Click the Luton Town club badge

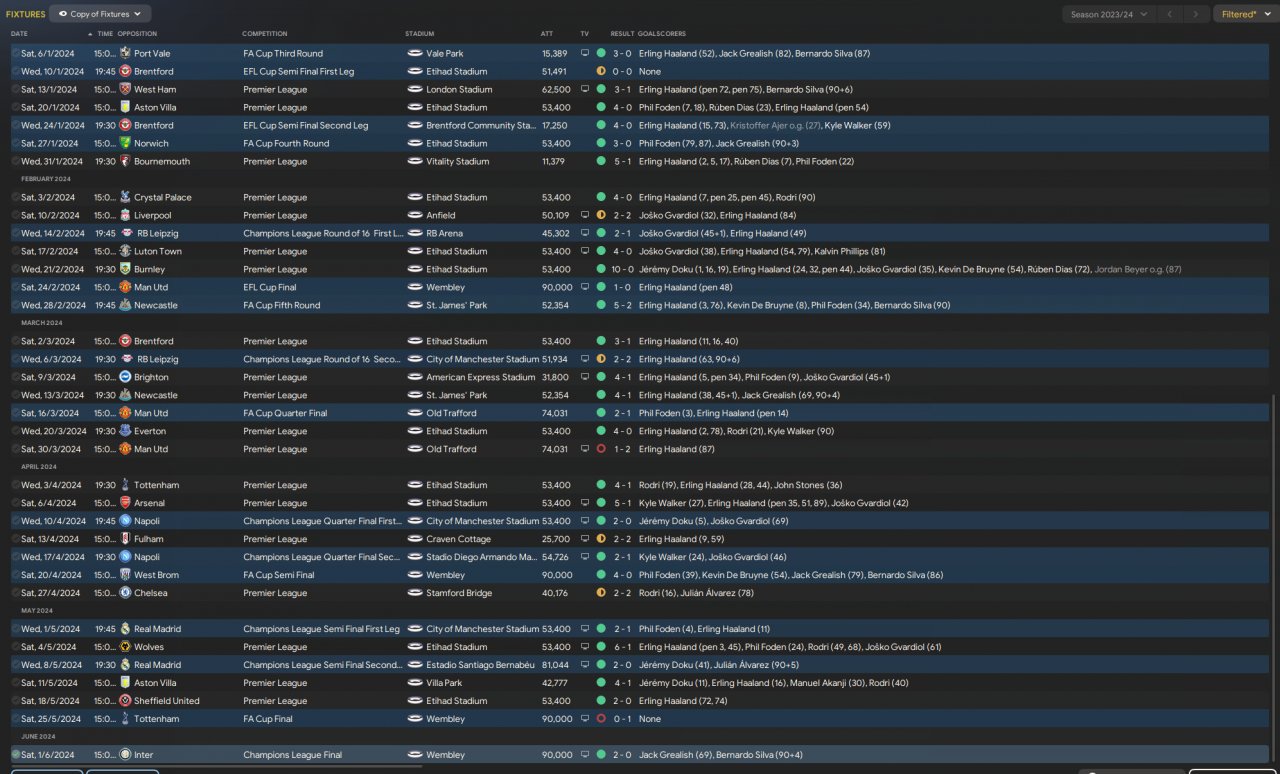coord(125,251)
